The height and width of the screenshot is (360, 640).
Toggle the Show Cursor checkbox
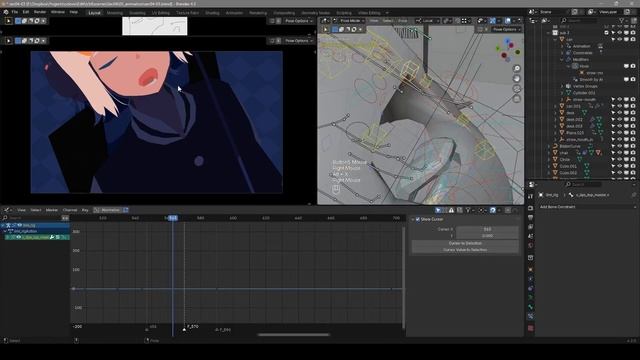(418, 220)
